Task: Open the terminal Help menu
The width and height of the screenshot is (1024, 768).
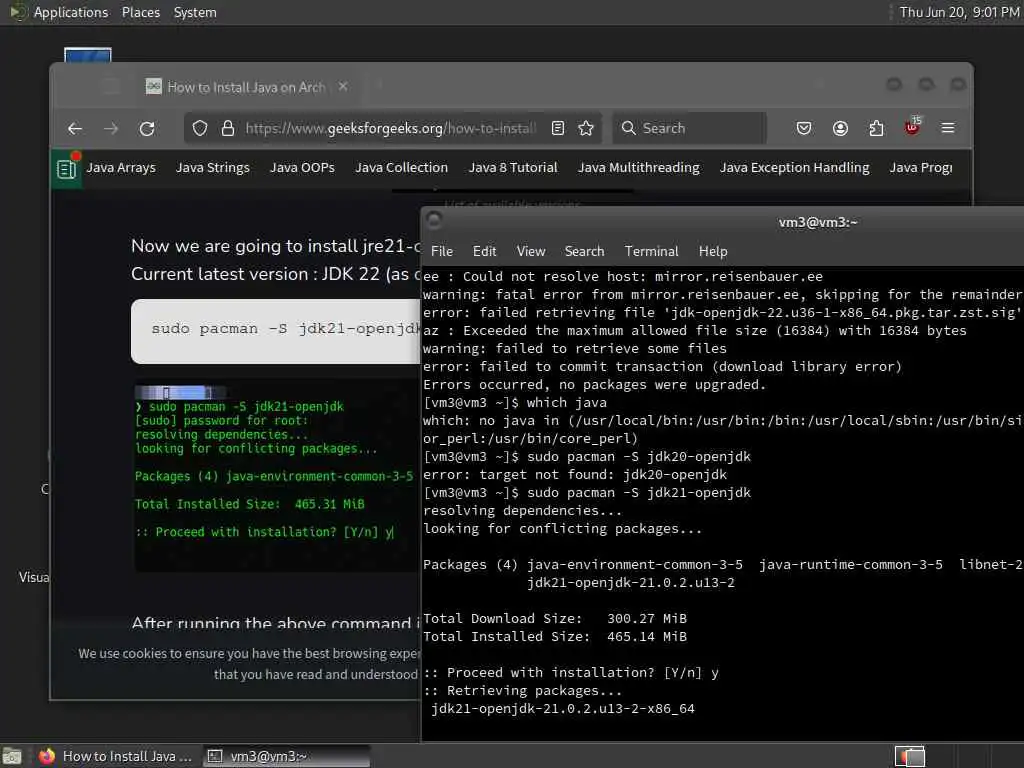Action: tap(712, 251)
